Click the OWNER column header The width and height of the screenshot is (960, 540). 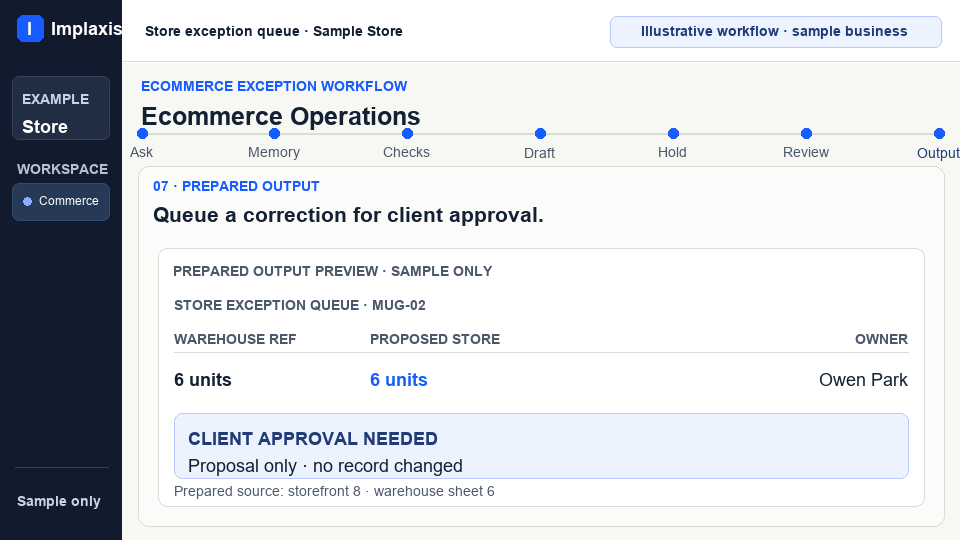(x=881, y=339)
